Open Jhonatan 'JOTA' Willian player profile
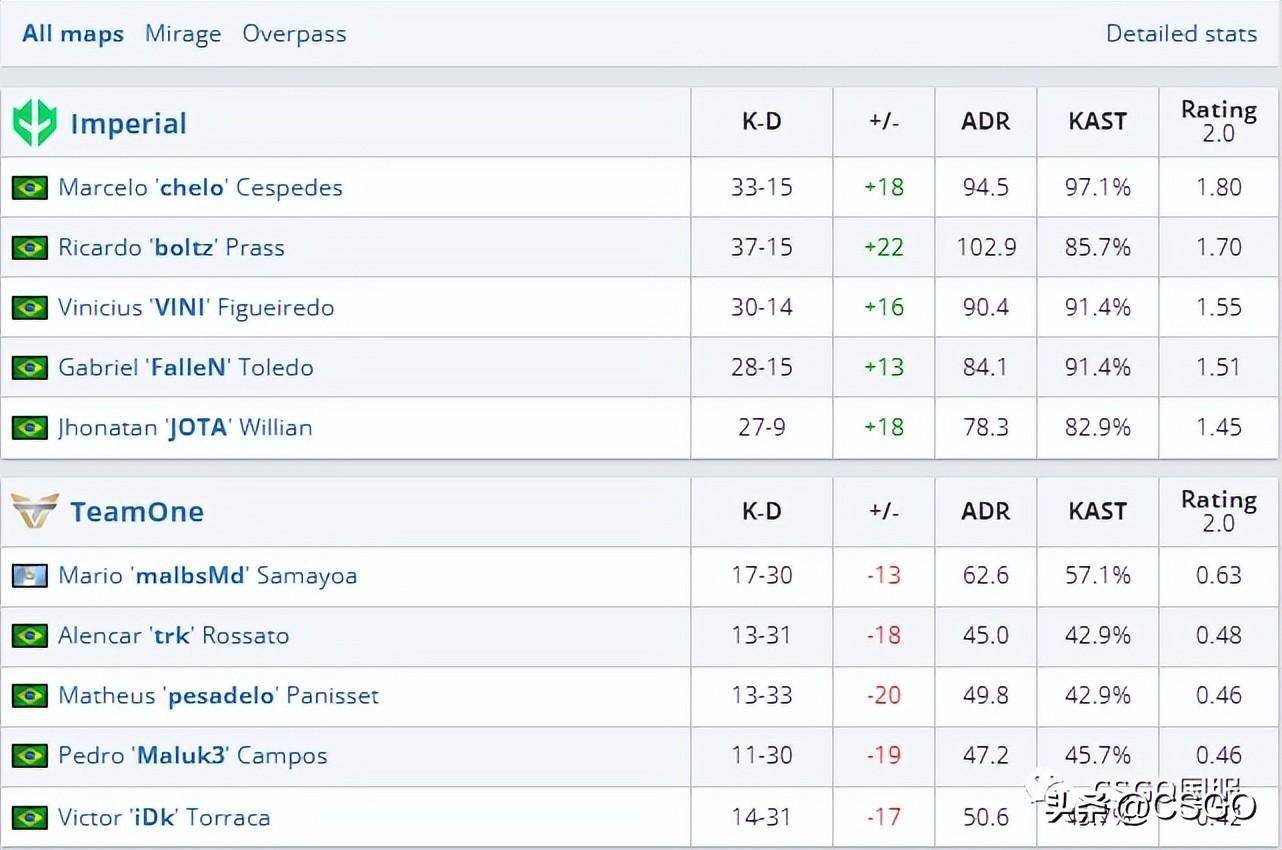 point(185,427)
